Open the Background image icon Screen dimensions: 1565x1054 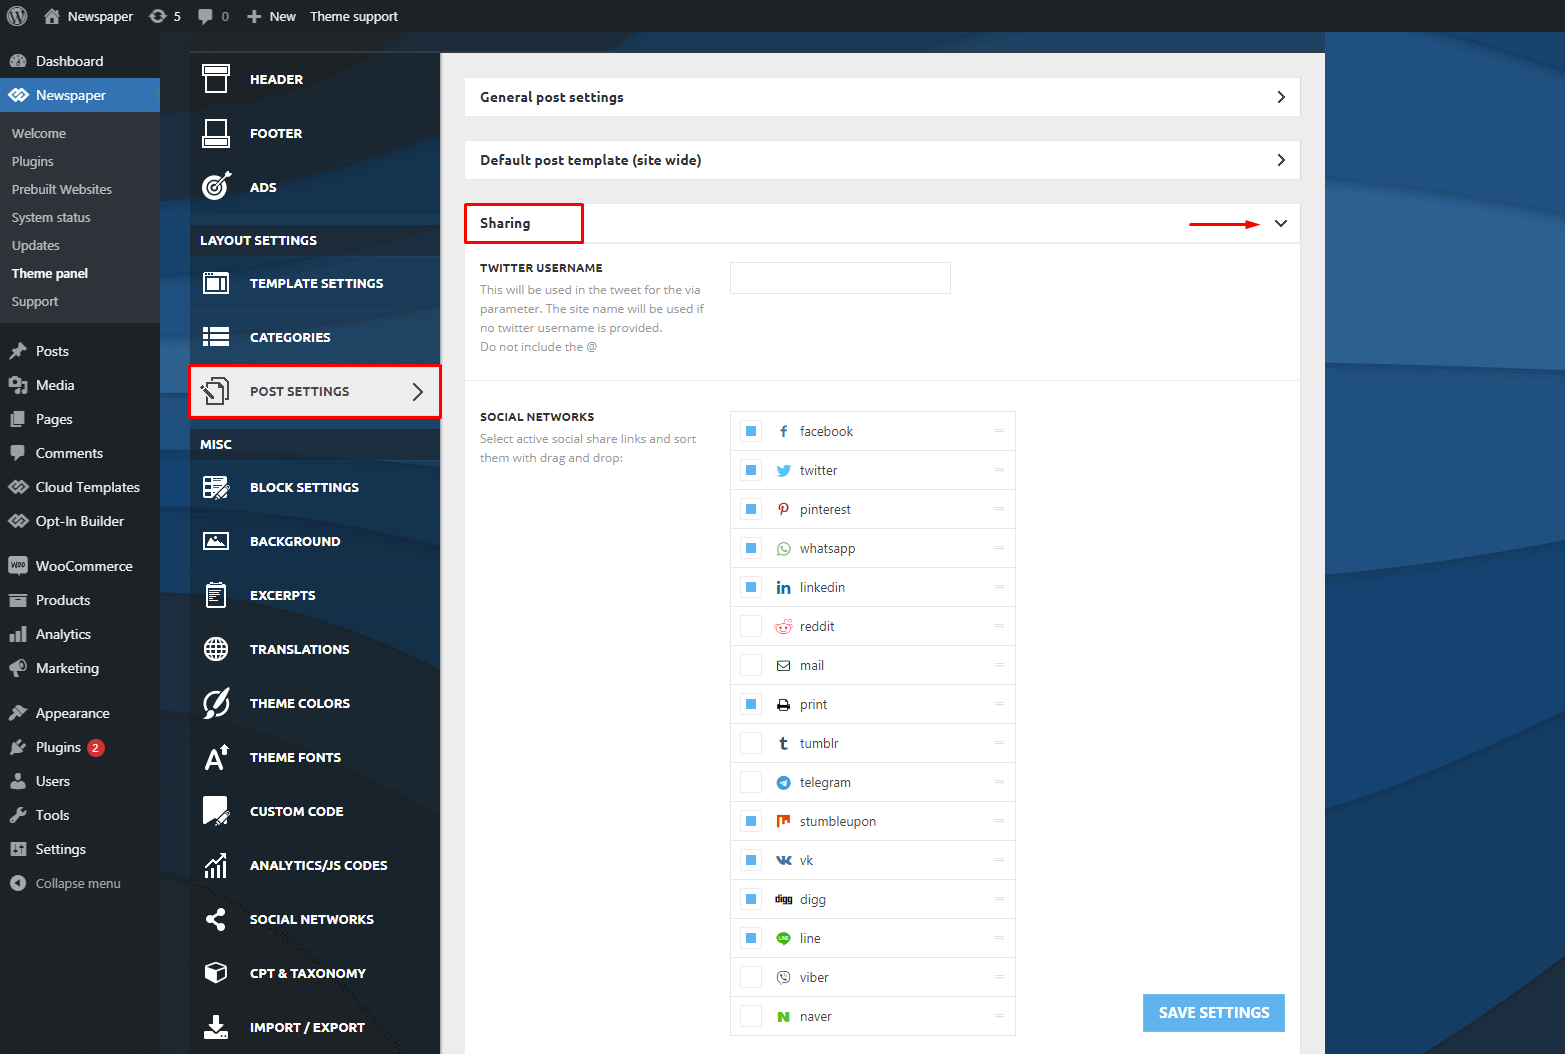tap(216, 541)
